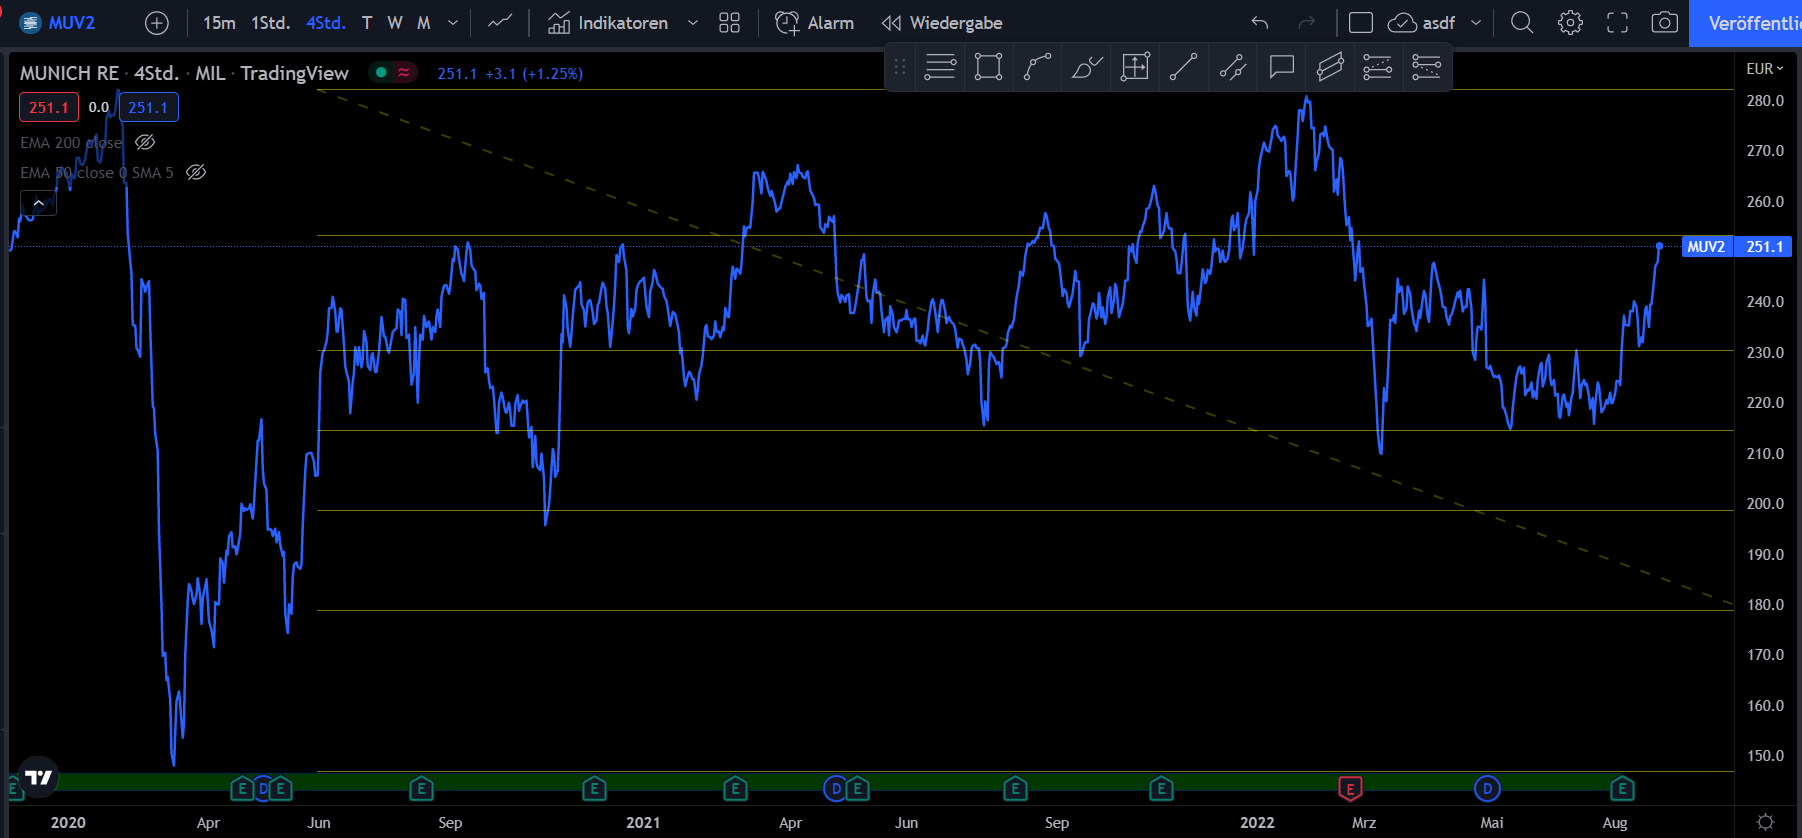The height and width of the screenshot is (838, 1802).
Task: Take a chart snapshot with camera icon
Action: click(1664, 23)
